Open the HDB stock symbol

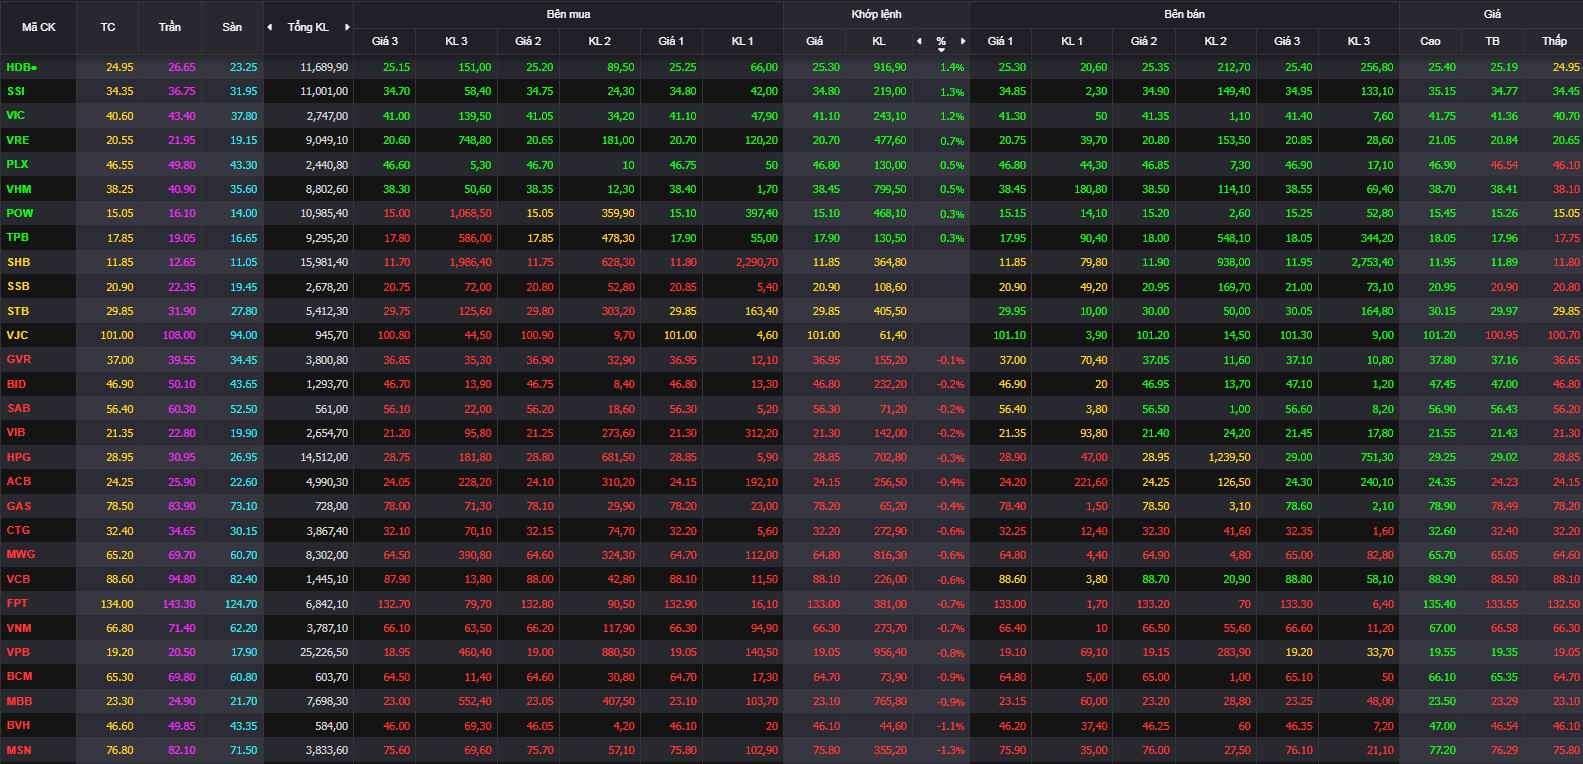pos(21,67)
